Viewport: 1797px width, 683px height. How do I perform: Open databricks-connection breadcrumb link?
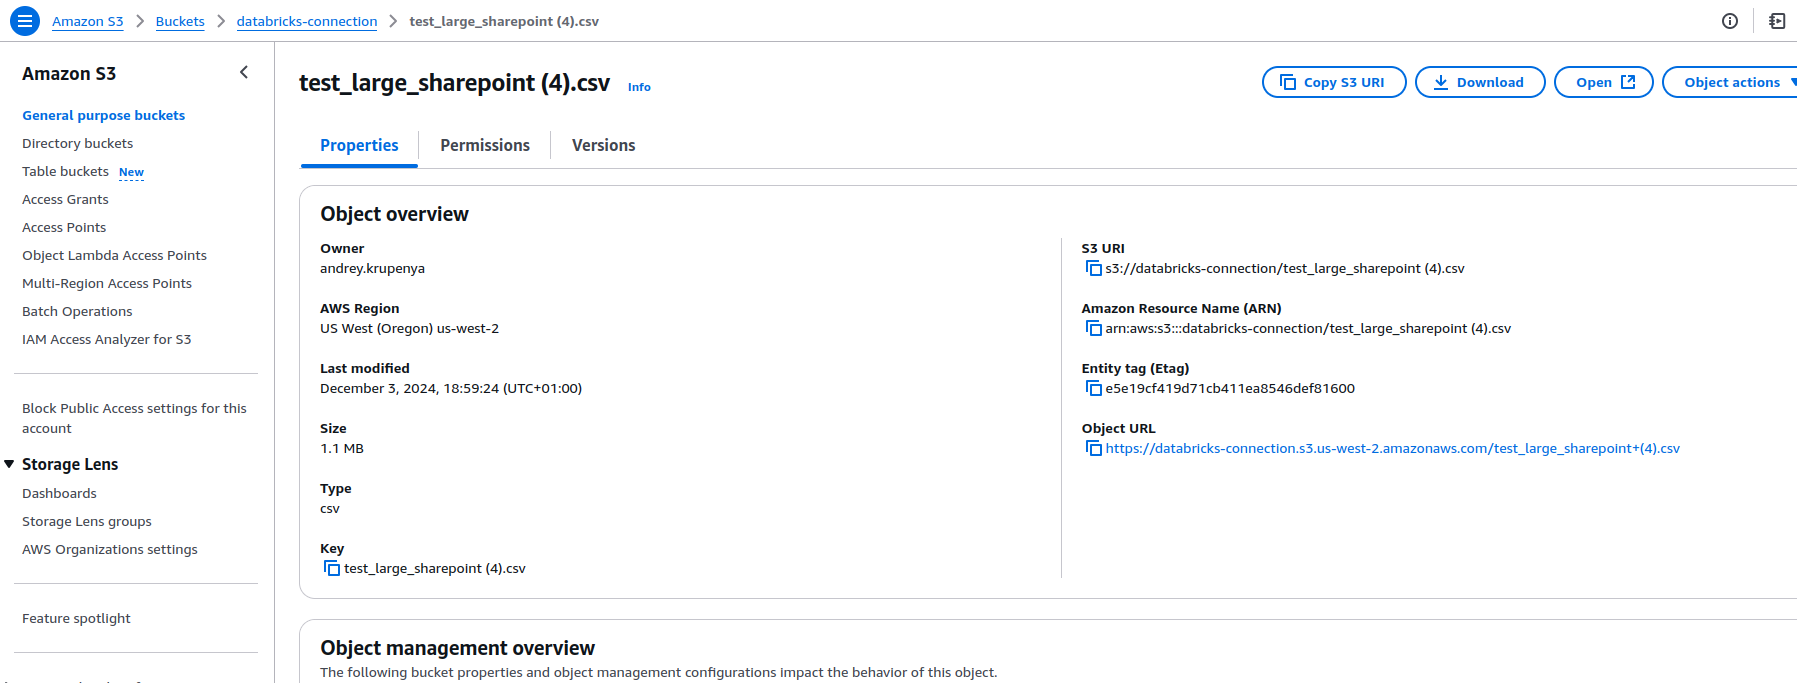[307, 21]
